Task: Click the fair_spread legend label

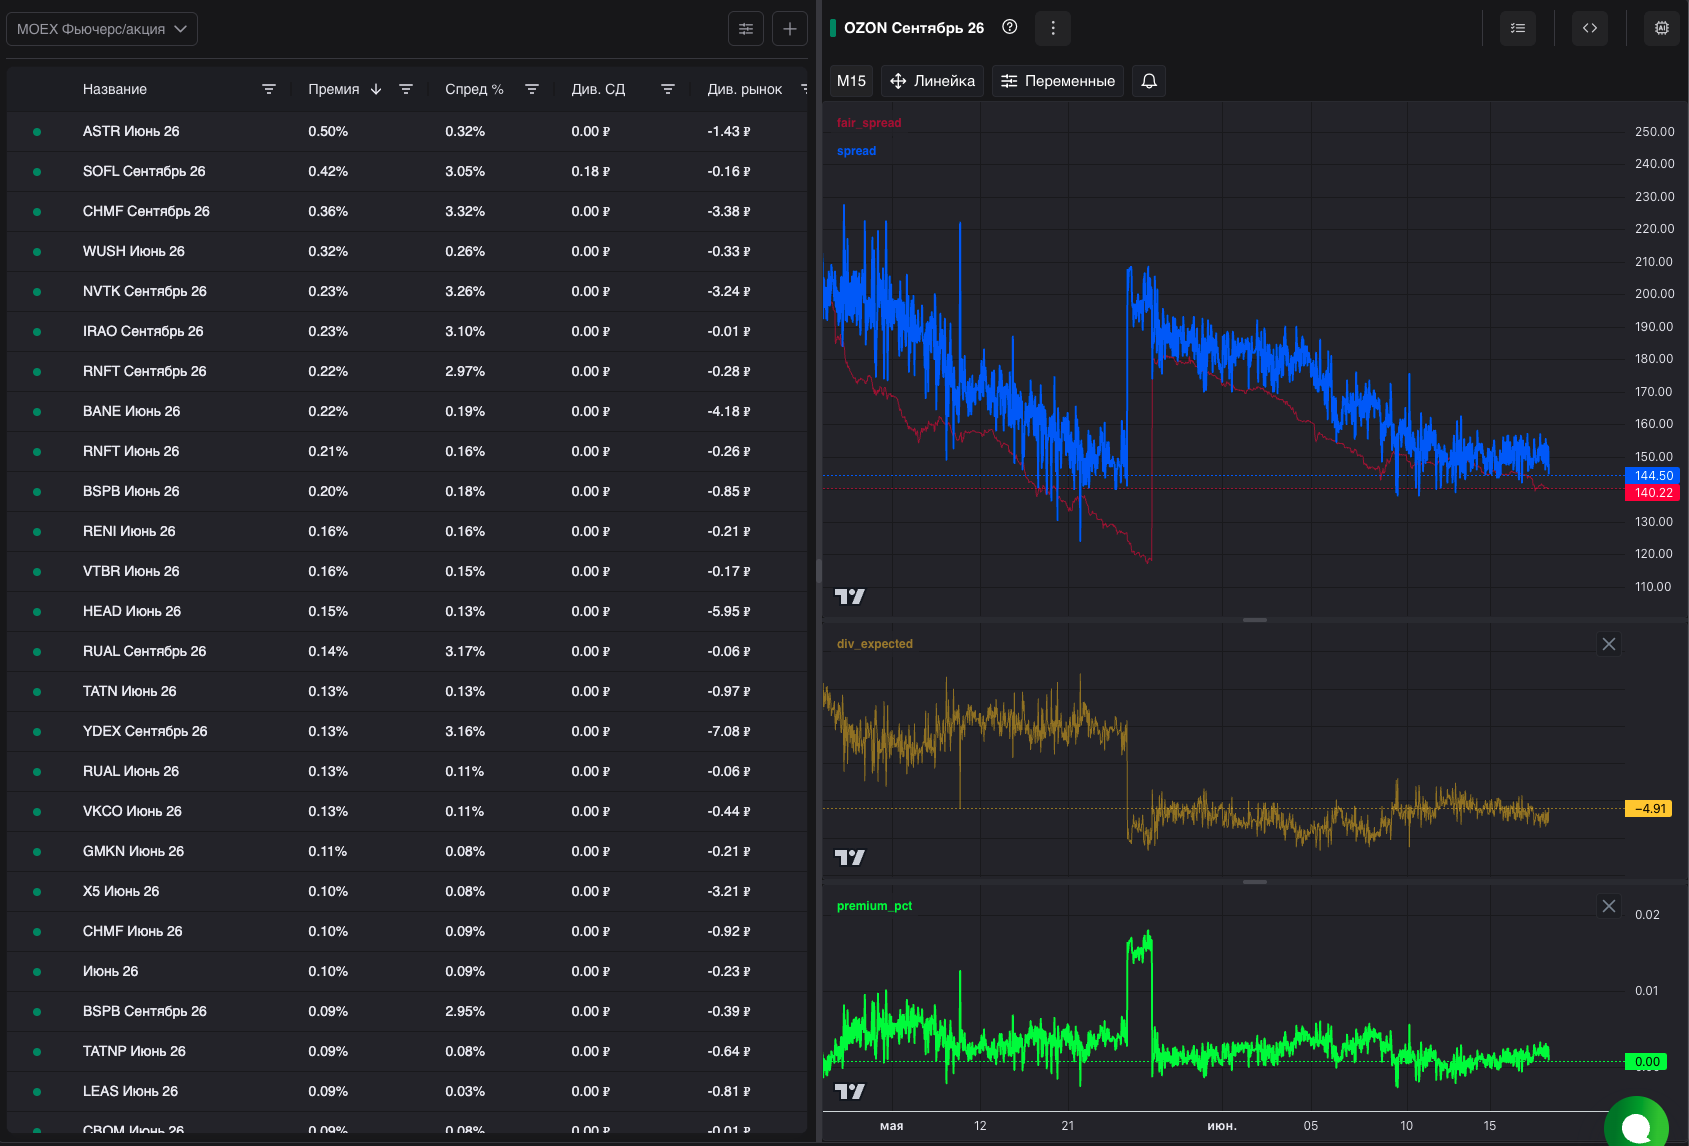Action: point(869,123)
